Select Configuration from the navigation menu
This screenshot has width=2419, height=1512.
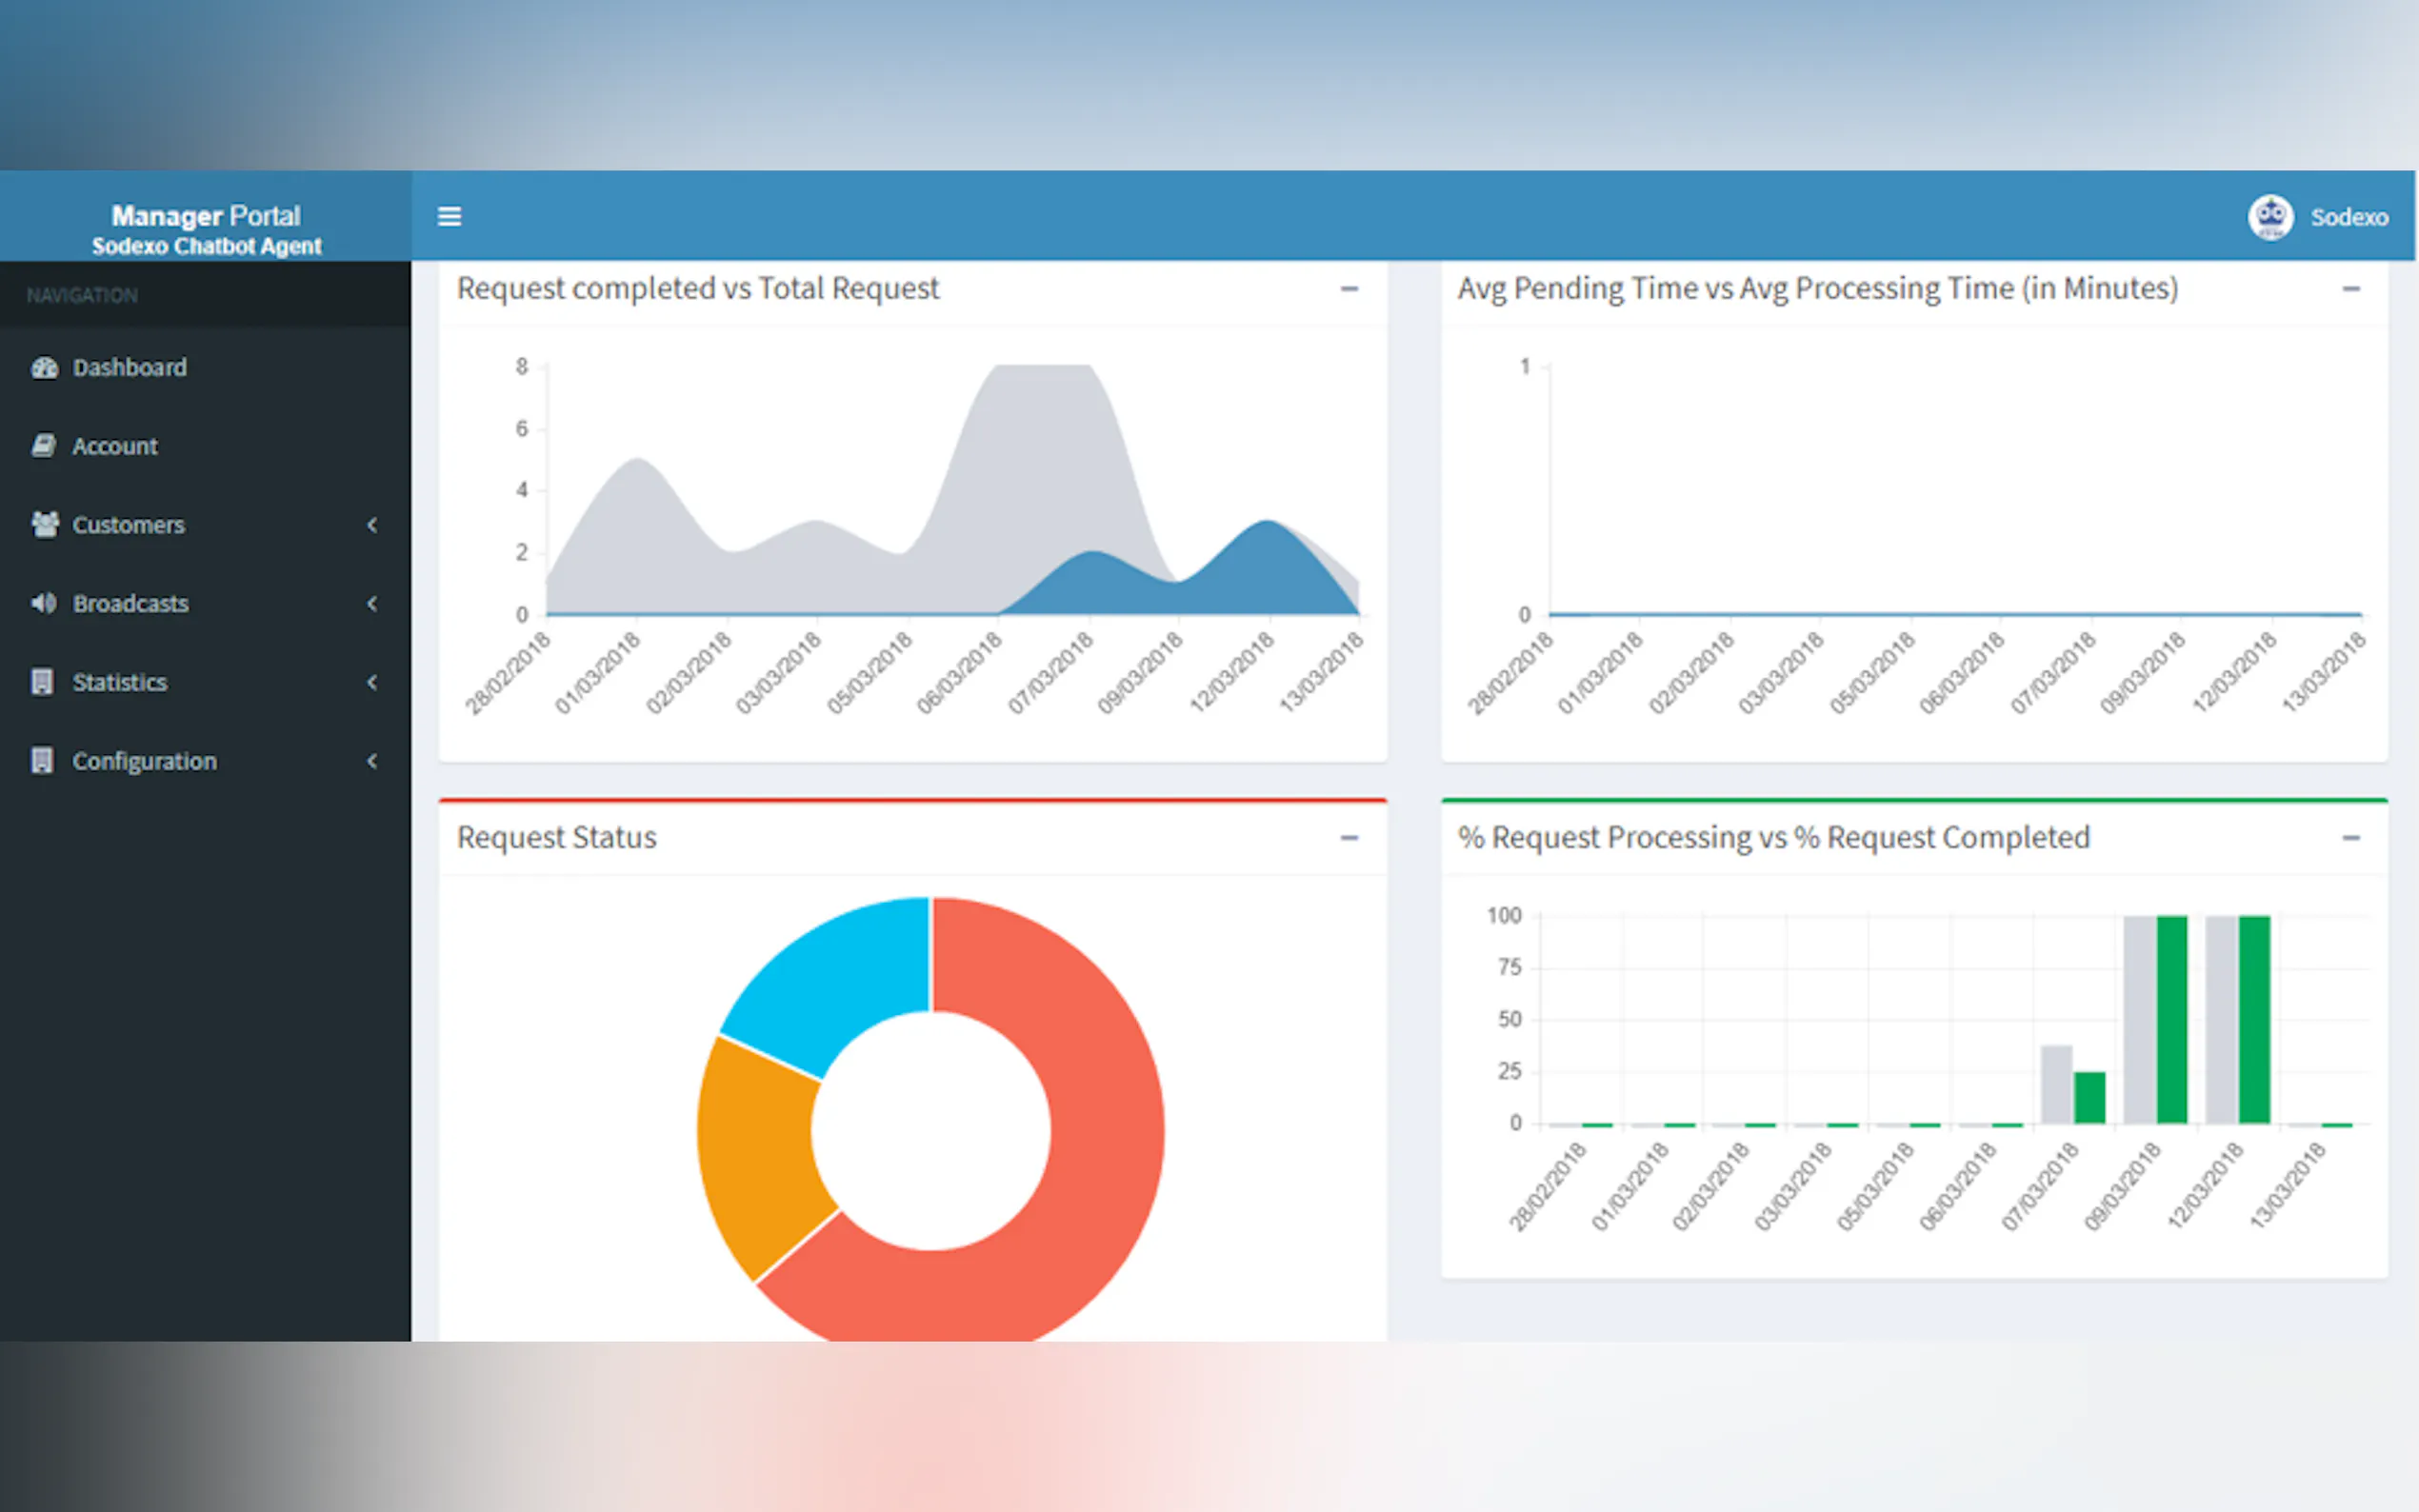tap(144, 760)
